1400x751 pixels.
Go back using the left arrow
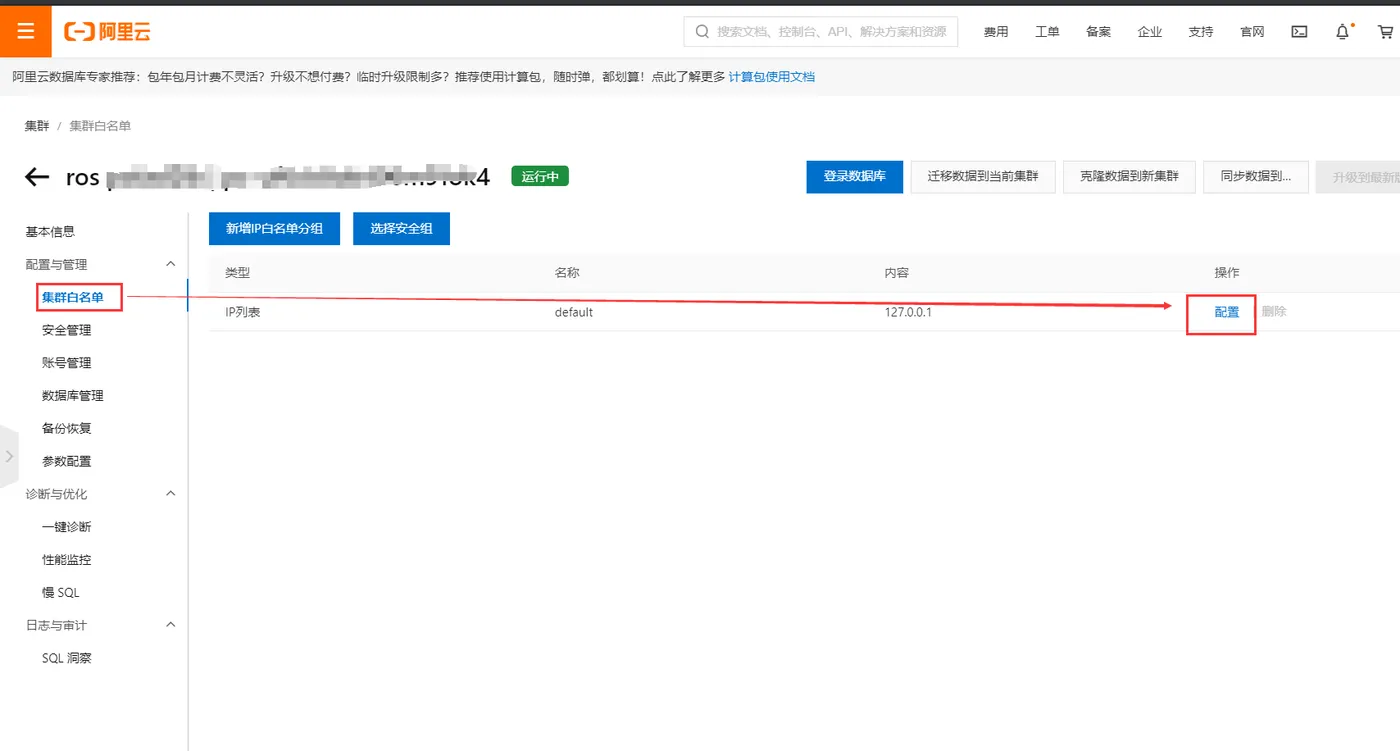click(37, 177)
